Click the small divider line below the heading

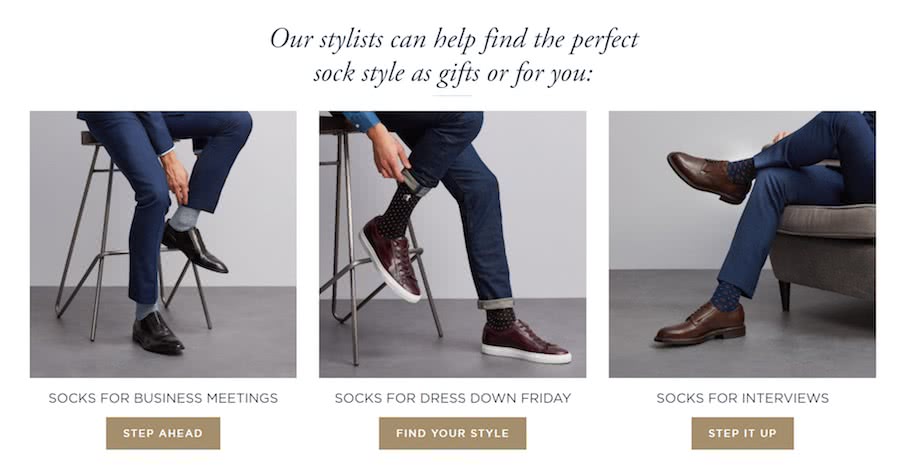tap(453, 95)
